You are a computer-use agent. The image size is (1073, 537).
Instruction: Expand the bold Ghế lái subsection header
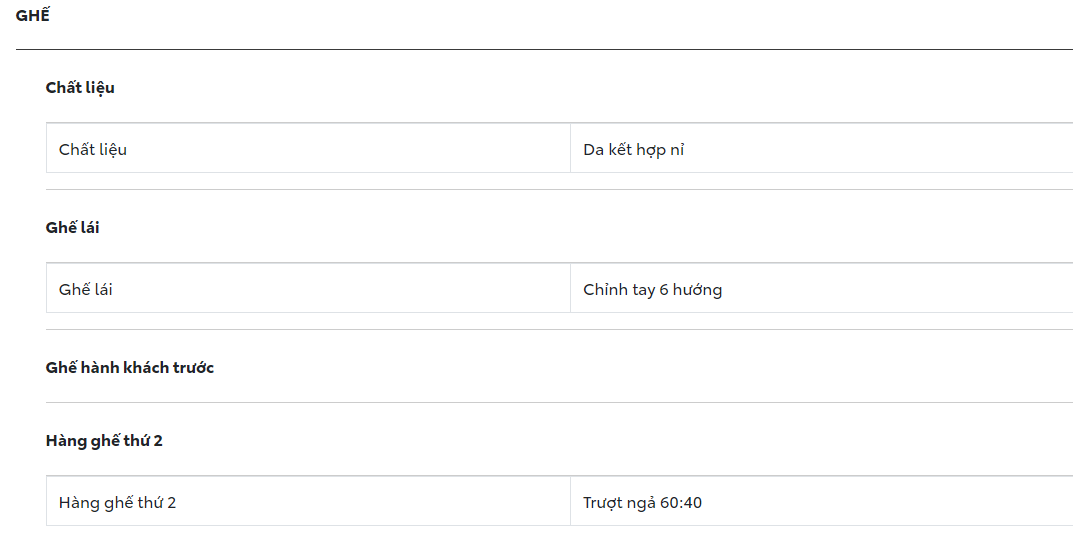coord(72,228)
